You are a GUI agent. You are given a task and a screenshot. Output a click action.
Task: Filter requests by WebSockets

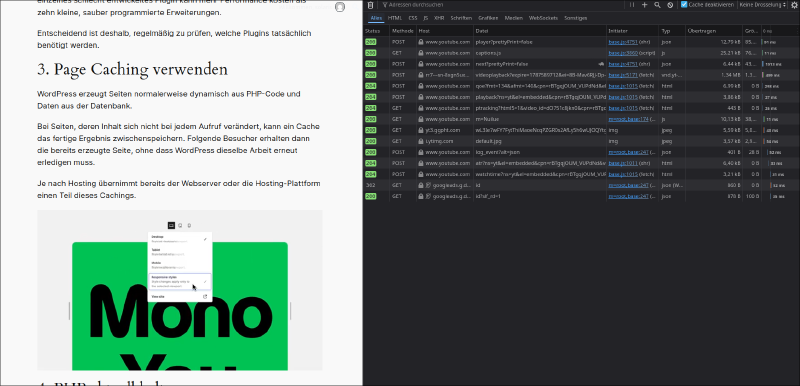click(x=543, y=18)
